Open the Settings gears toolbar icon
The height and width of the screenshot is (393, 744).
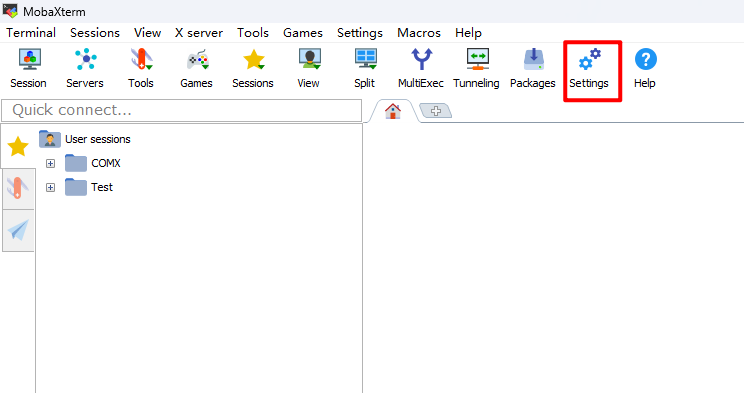pyautogui.click(x=589, y=69)
